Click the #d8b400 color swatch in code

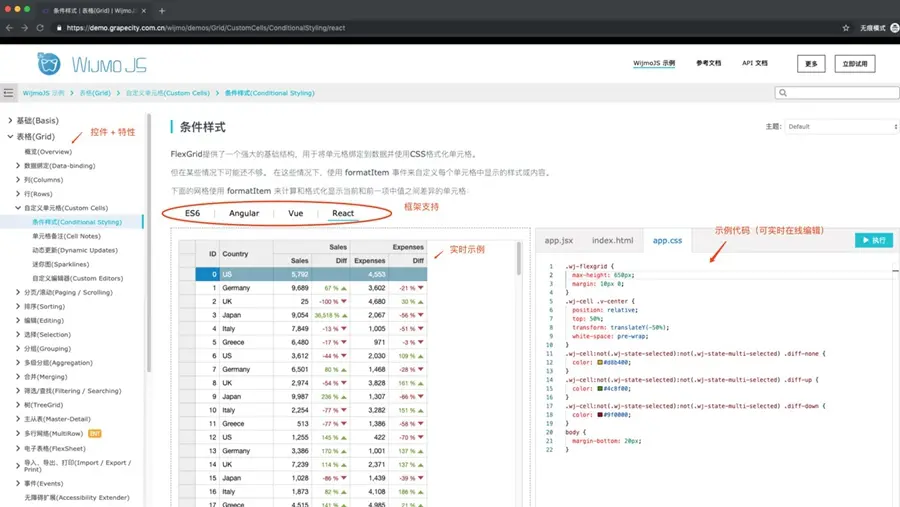(600, 362)
